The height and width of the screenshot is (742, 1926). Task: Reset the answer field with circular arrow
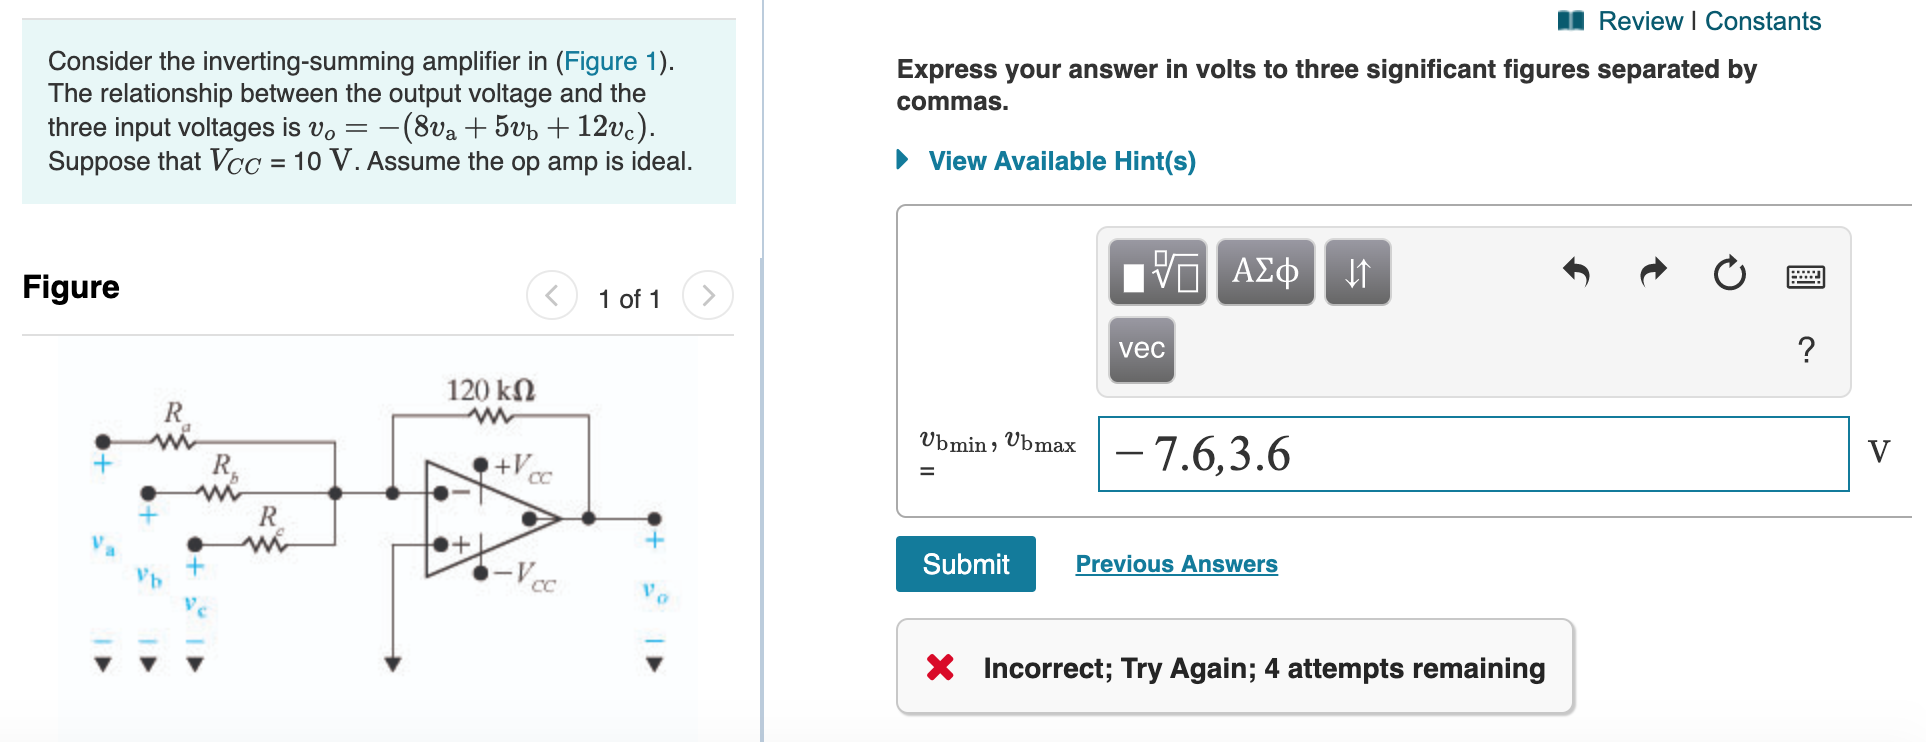point(1729,274)
